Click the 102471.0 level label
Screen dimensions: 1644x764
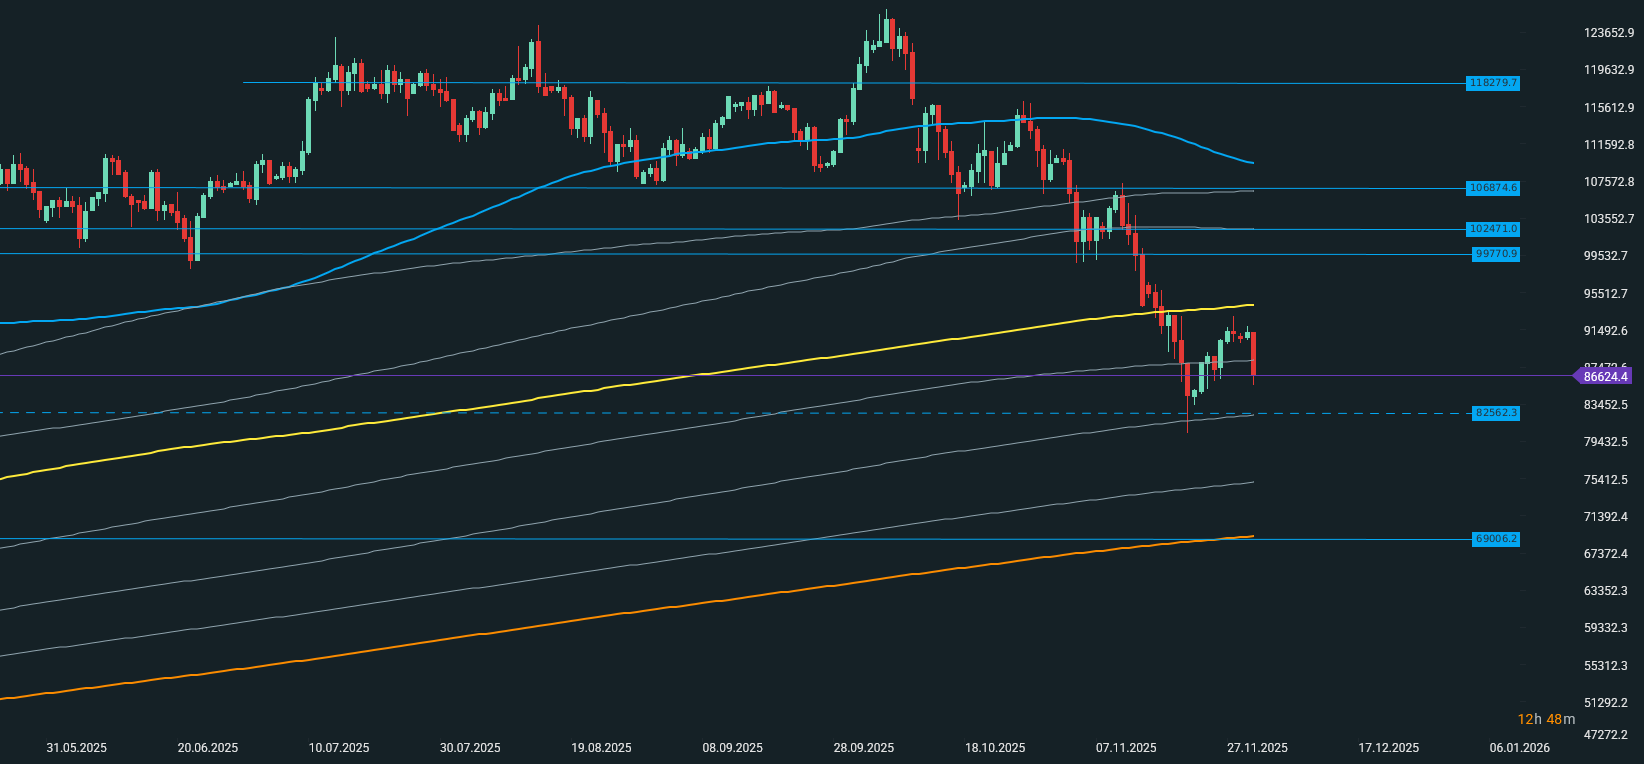pos(1493,229)
